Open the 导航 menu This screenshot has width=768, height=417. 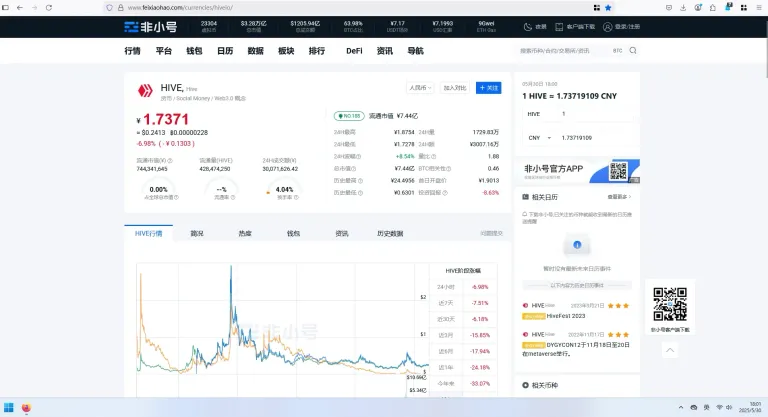coord(415,51)
